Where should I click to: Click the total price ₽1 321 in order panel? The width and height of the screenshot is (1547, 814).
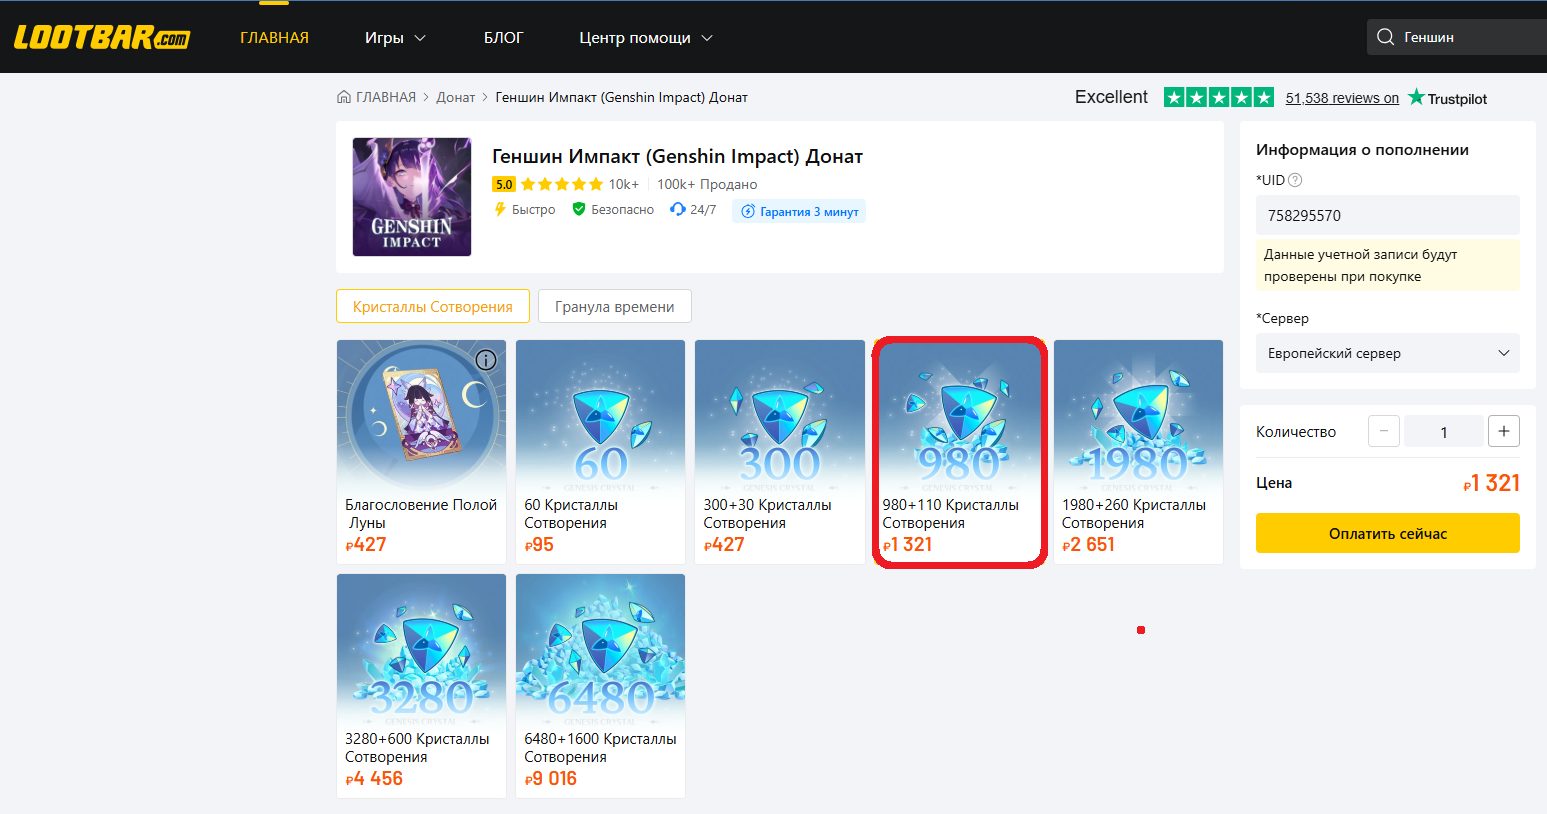tap(1491, 483)
